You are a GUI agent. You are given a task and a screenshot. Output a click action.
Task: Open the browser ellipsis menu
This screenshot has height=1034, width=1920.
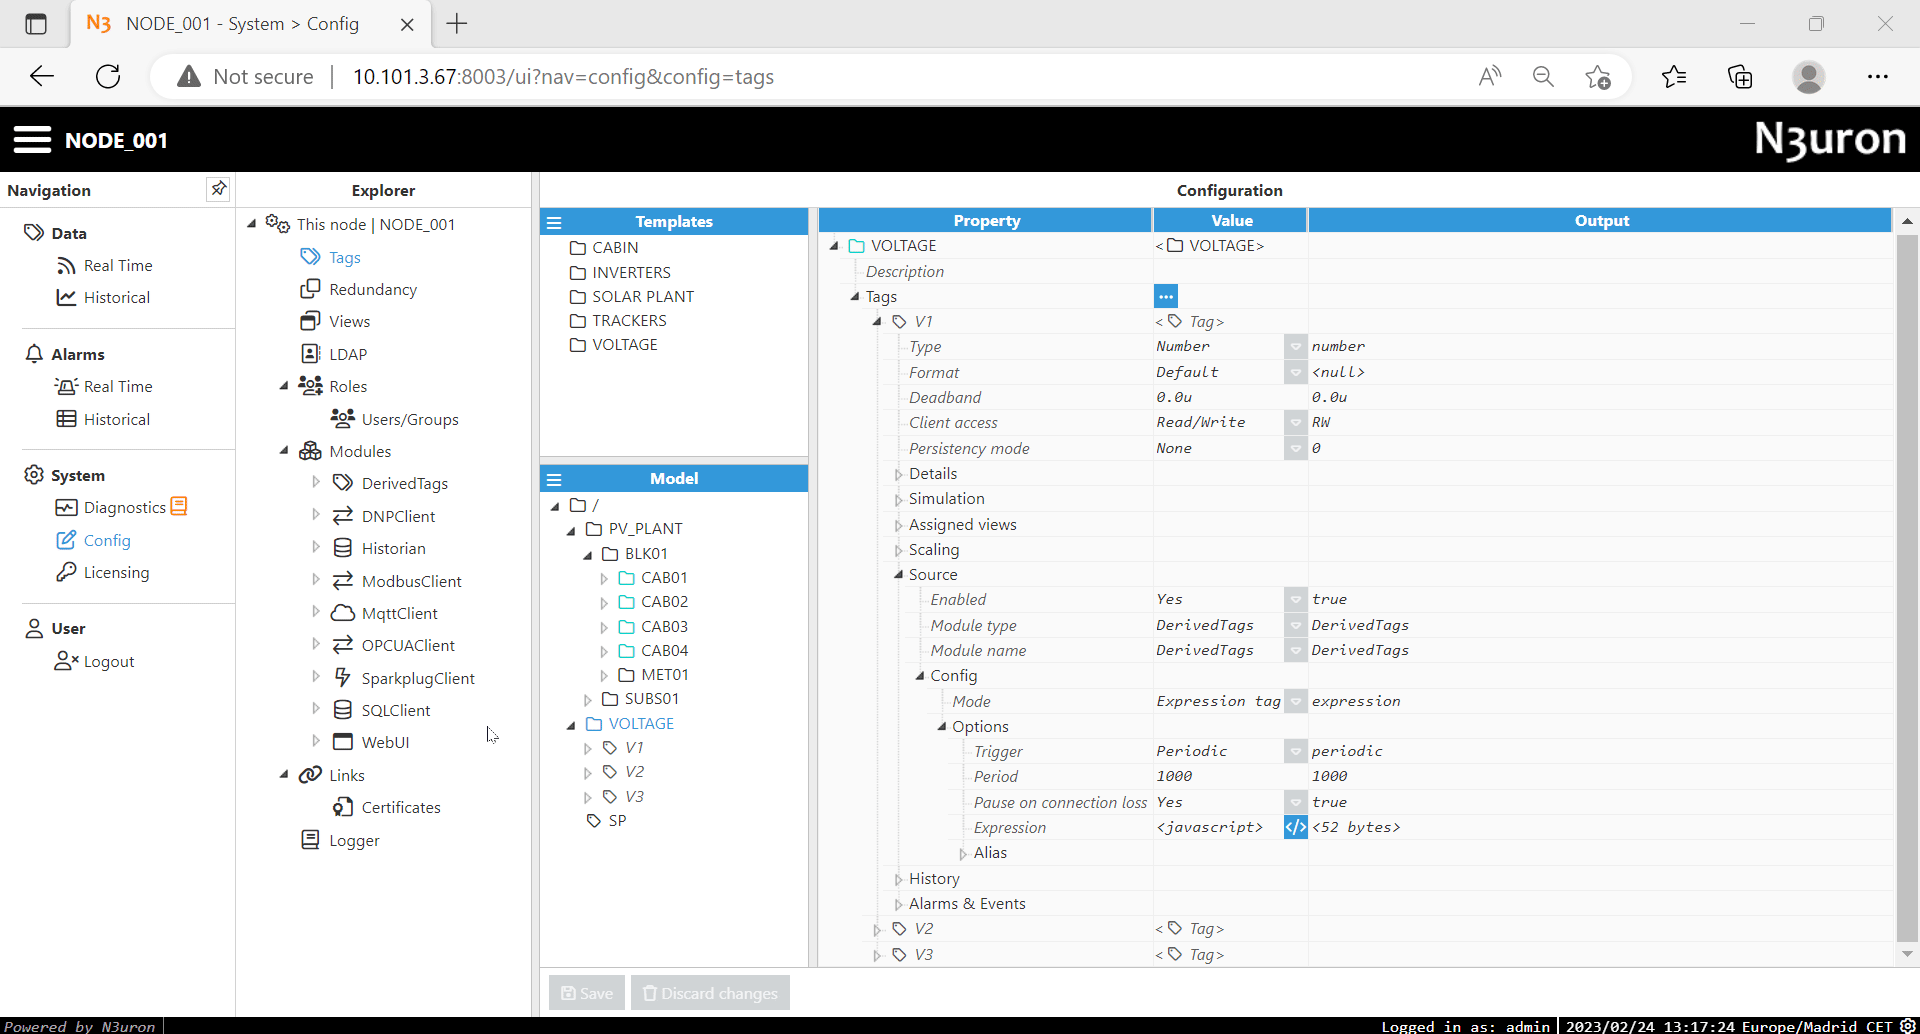[x=1880, y=76]
